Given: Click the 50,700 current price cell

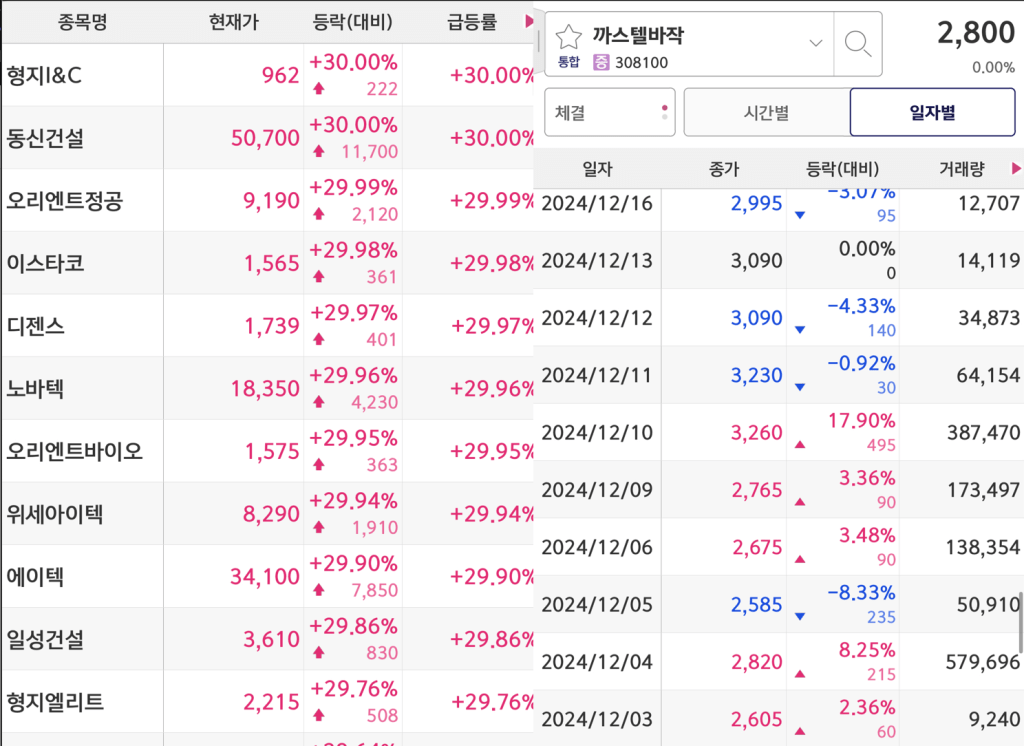Looking at the screenshot, I should pyautogui.click(x=264, y=138).
